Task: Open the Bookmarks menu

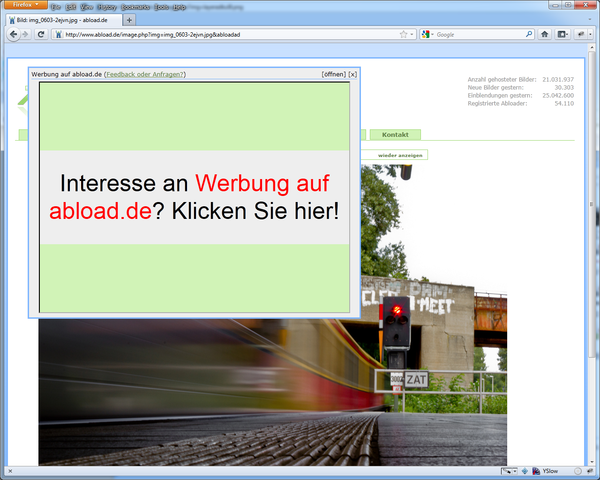Action: [x=137, y=6]
